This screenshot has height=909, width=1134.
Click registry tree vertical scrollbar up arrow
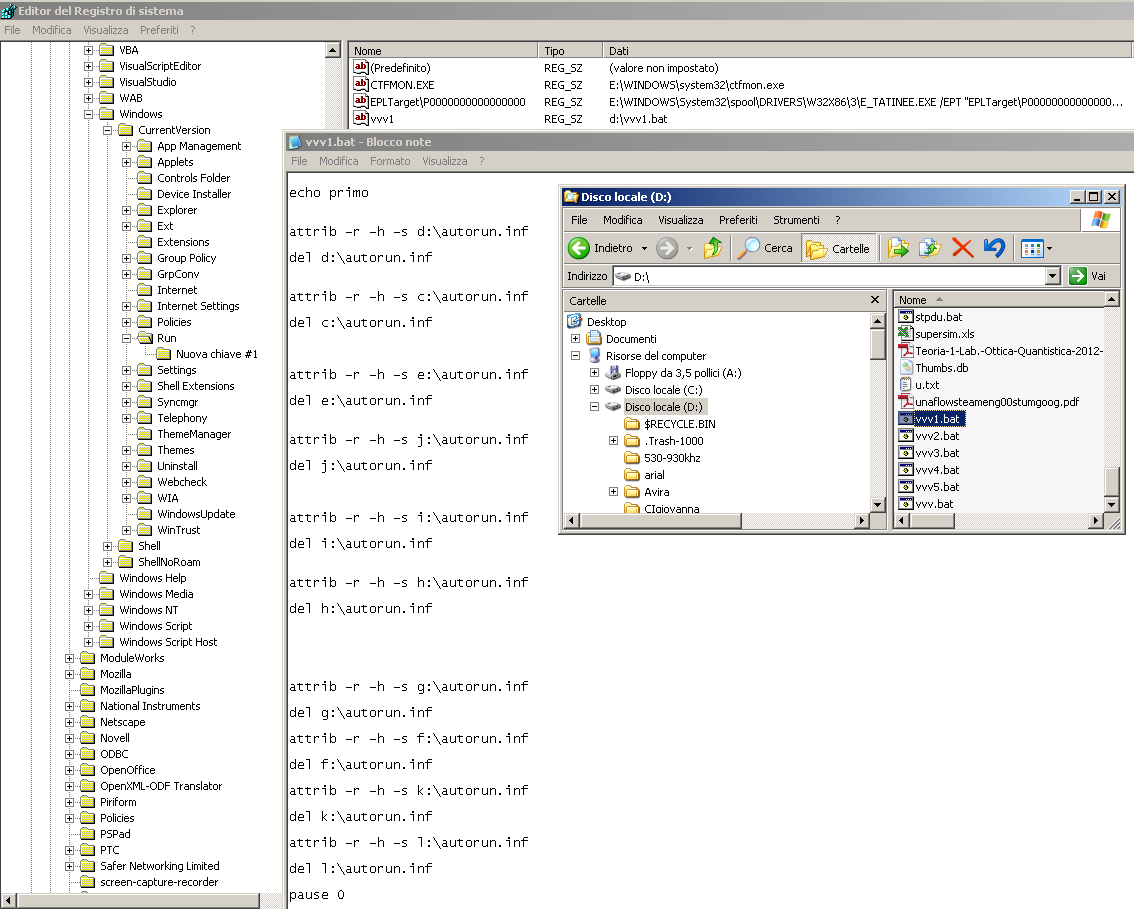pos(333,50)
